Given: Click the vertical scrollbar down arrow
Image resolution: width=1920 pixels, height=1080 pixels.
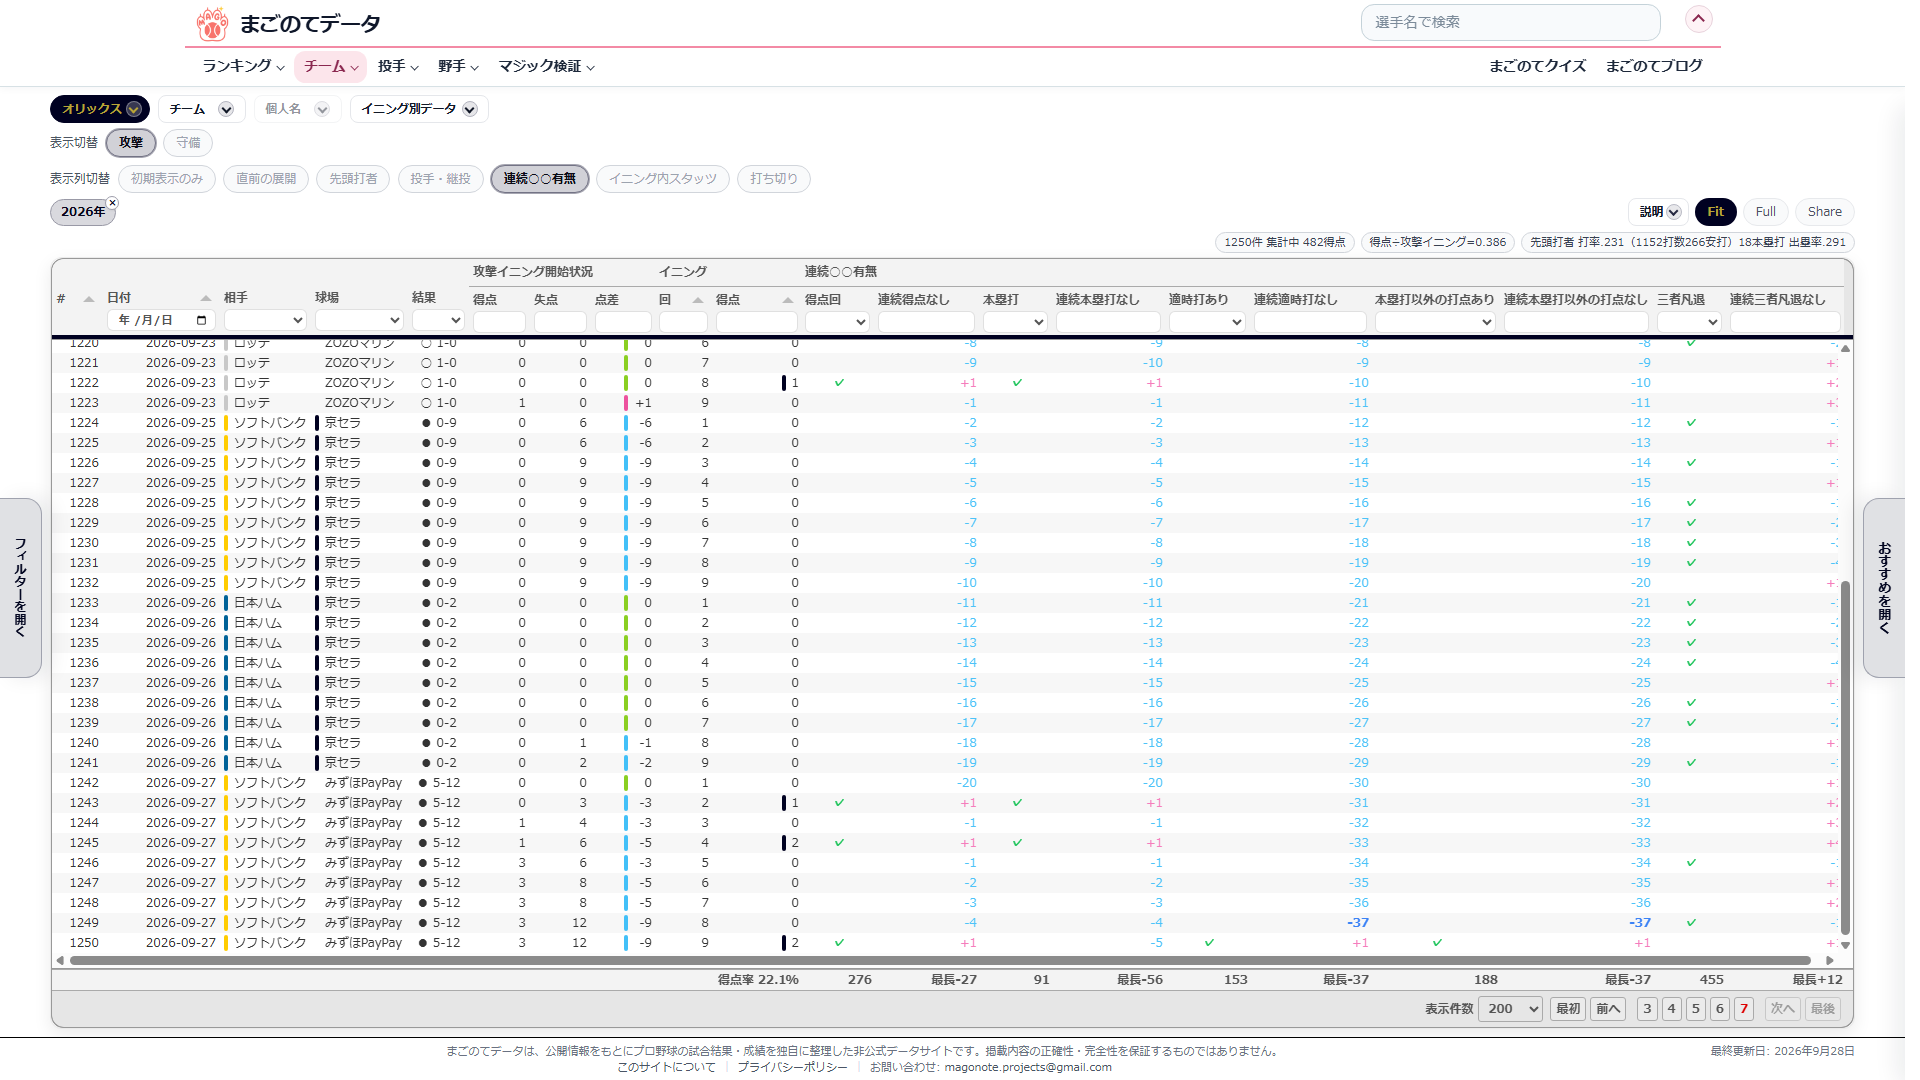Looking at the screenshot, I should pos(1846,945).
